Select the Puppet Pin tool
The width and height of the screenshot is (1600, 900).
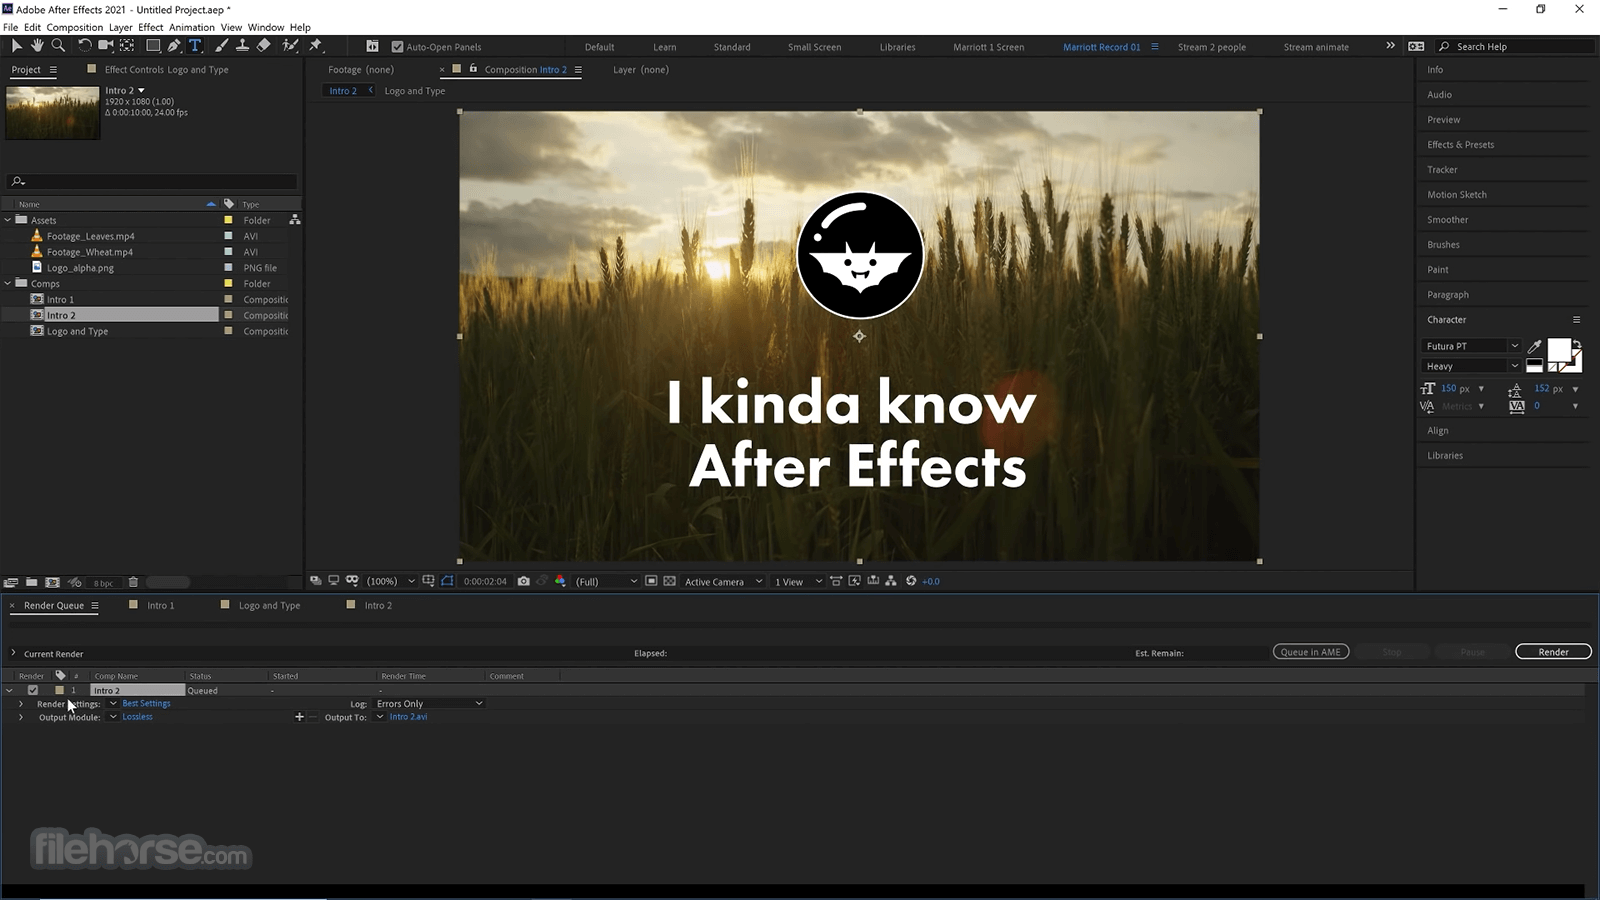316,45
